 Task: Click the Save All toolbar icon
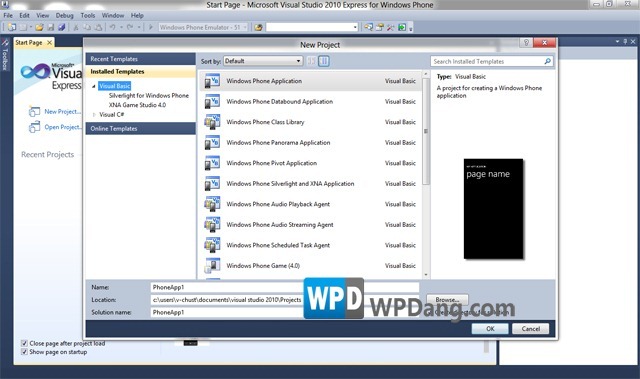coord(62,27)
